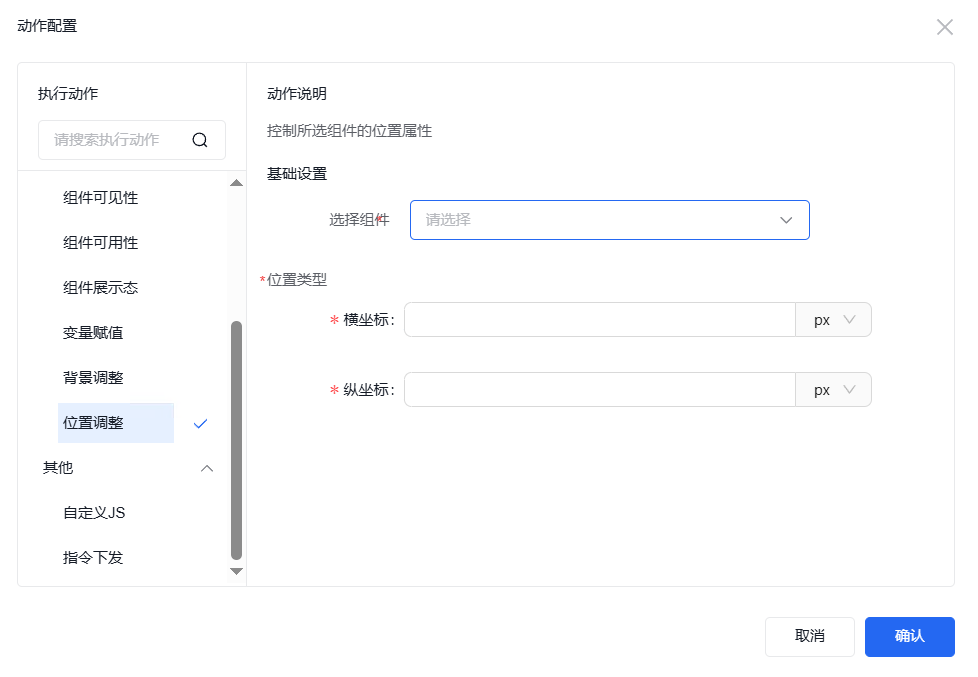Click the checkmark beside 位置调整
Screen dimensions: 978x677
[x=201, y=423]
